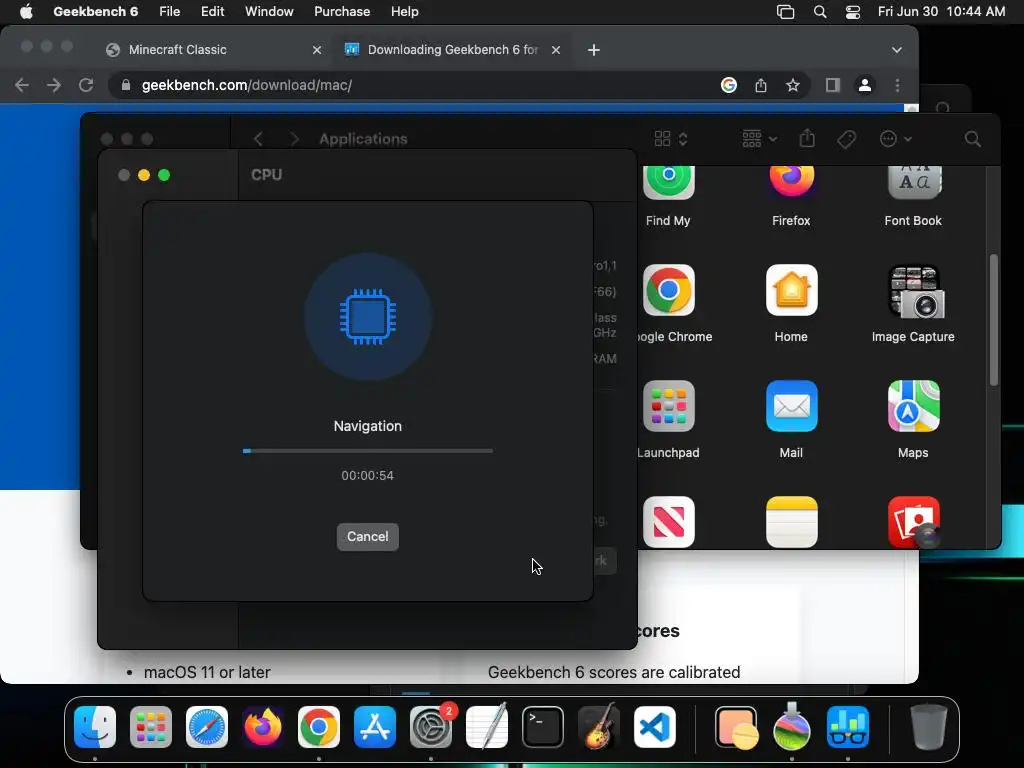
Task: Reload the Geekbench download page
Action: pyautogui.click(x=86, y=85)
